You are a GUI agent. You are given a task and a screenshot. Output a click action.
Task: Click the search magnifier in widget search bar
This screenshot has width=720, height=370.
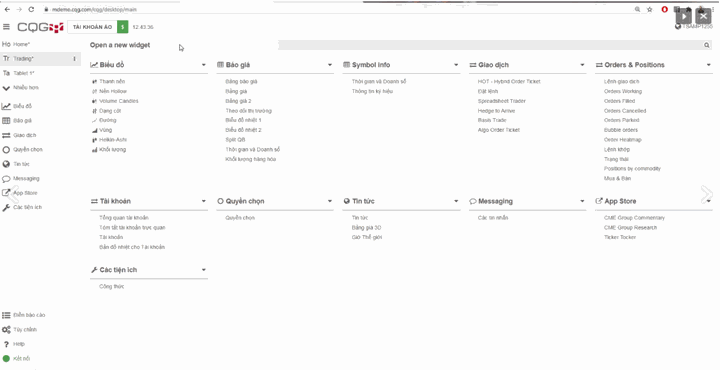click(x=707, y=45)
